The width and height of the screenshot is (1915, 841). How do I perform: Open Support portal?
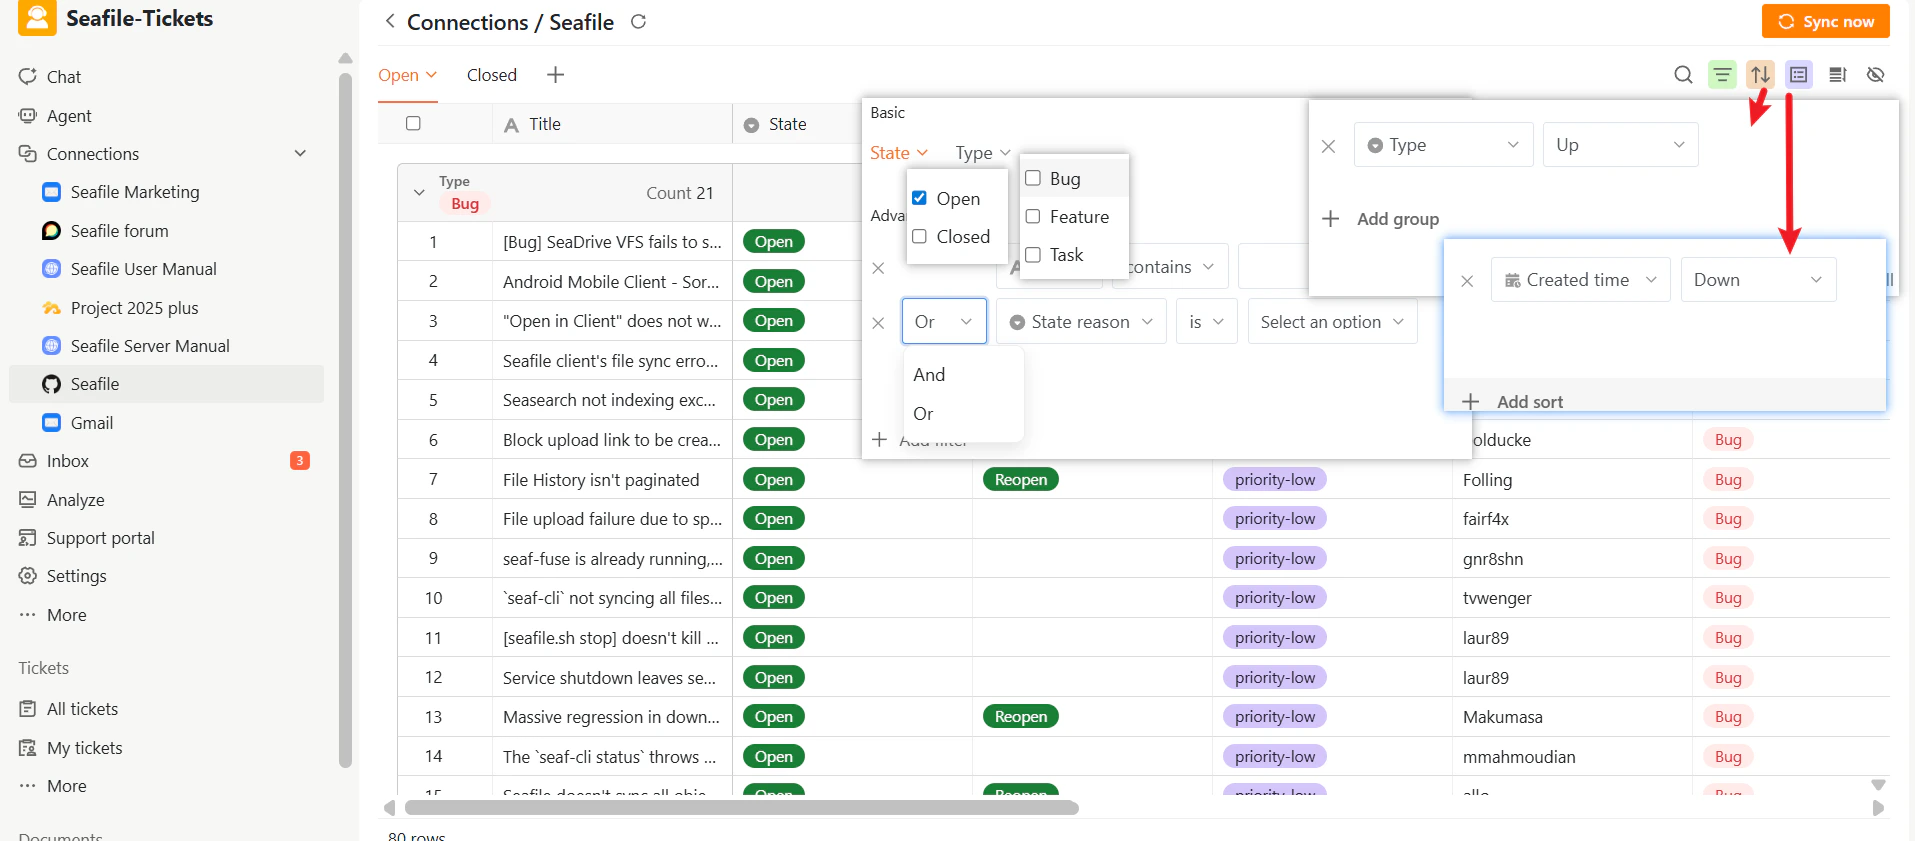coord(100,538)
